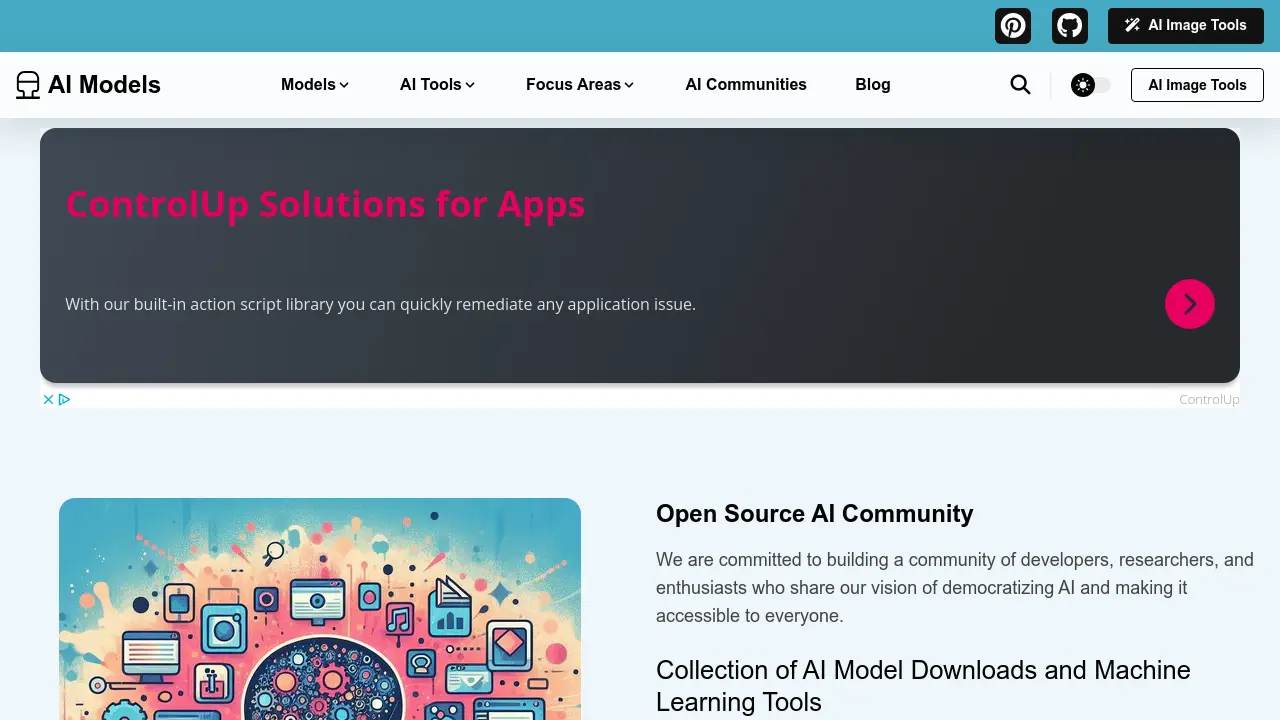This screenshot has width=1280, height=720.
Task: Open search with magnifier icon
Action: point(1020,85)
